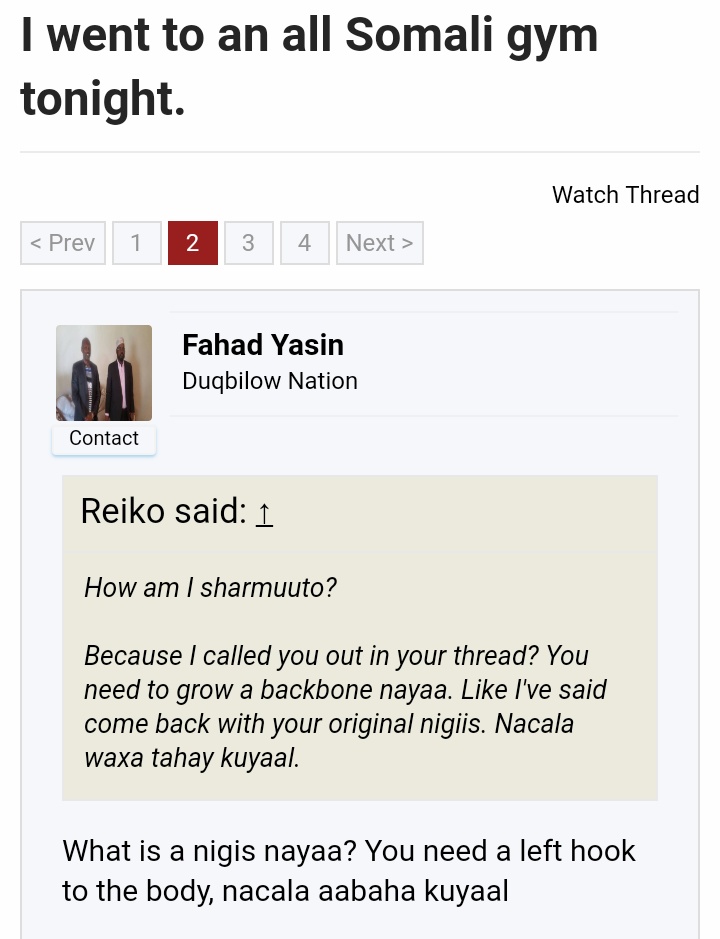Click the reply line ending 'nacala aabaha kuyaal'

(285, 891)
